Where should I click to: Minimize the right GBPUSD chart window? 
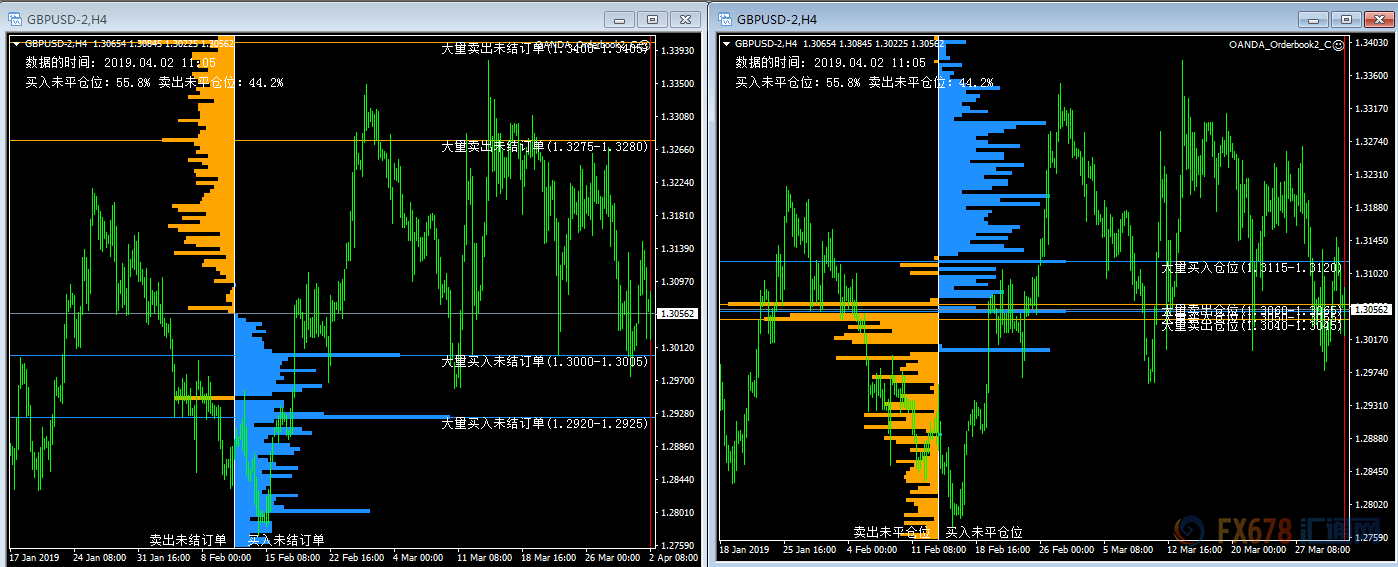tap(1313, 19)
